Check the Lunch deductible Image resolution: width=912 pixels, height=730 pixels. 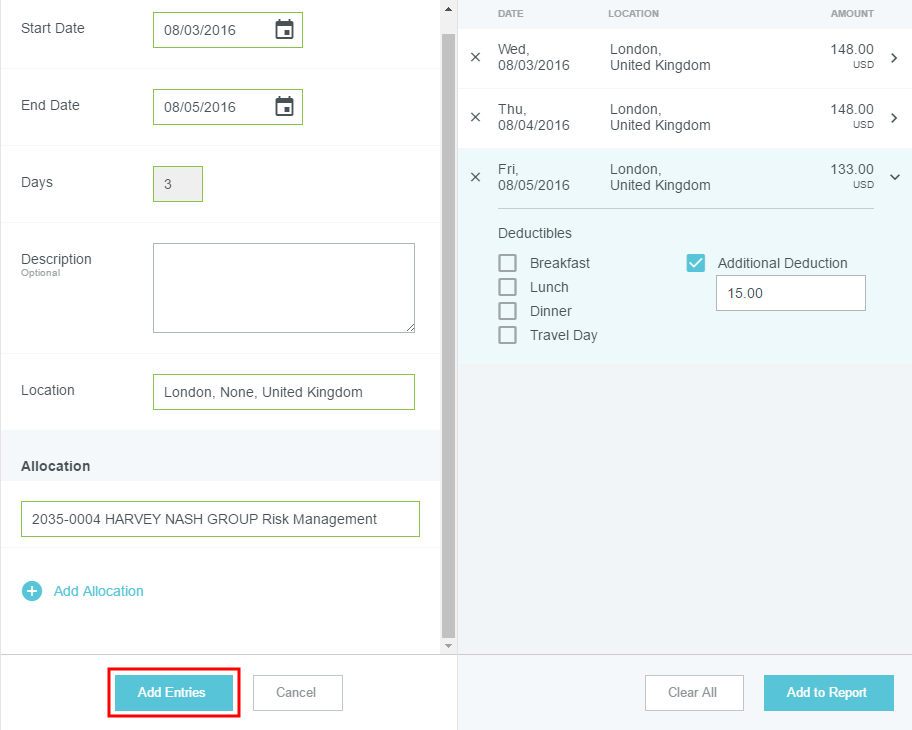(508, 287)
